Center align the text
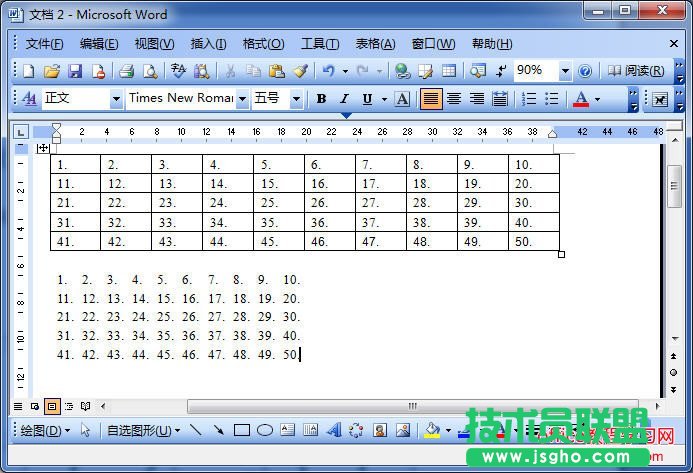Image resolution: width=693 pixels, height=473 pixels. click(x=454, y=99)
